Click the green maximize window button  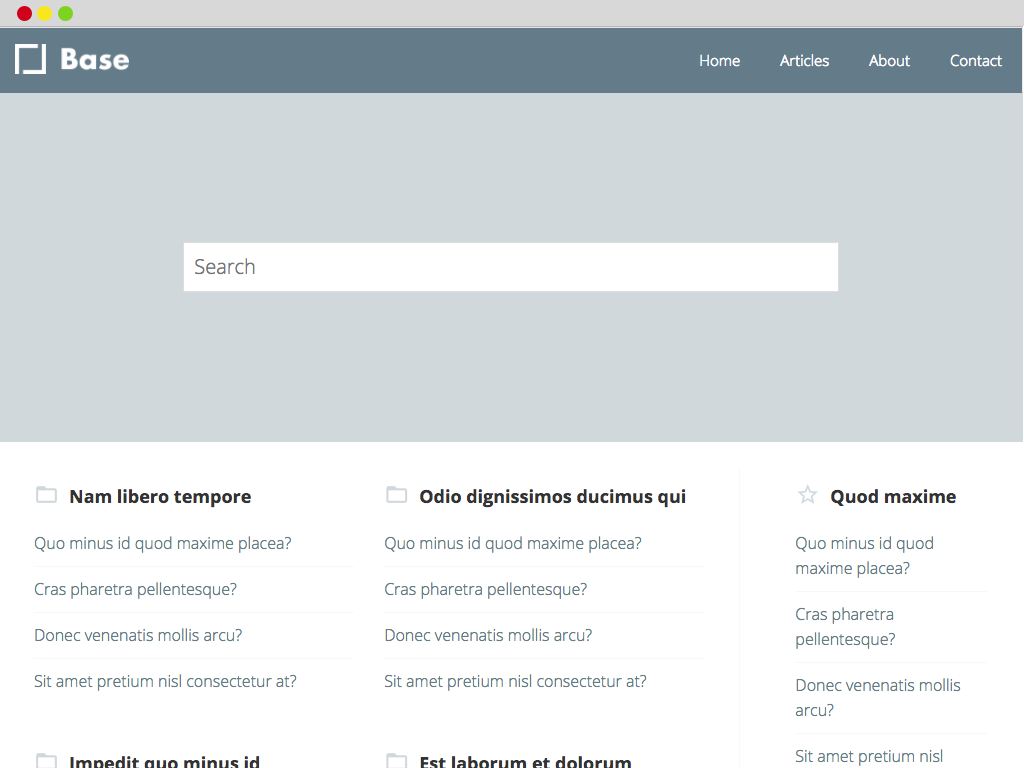click(65, 13)
